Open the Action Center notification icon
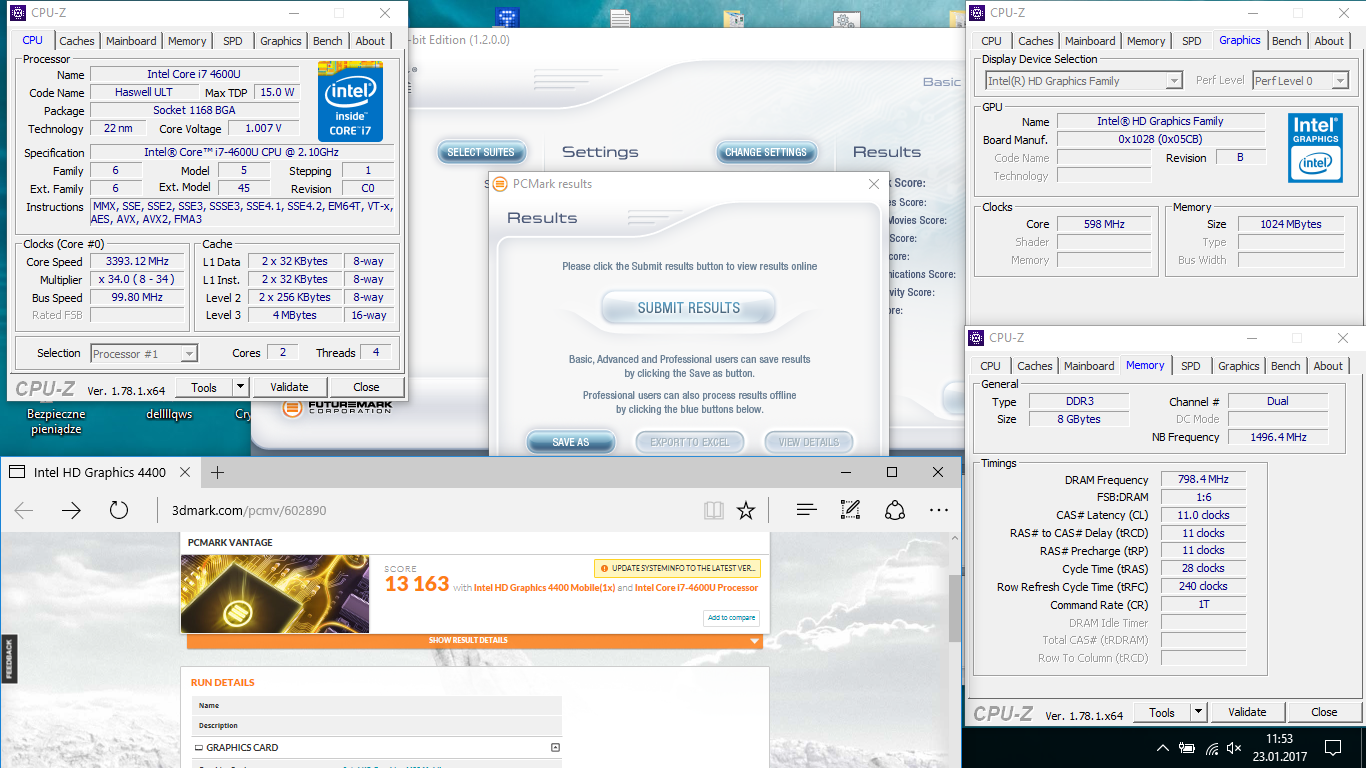Image resolution: width=1366 pixels, height=769 pixels. pyautogui.click(x=1333, y=748)
